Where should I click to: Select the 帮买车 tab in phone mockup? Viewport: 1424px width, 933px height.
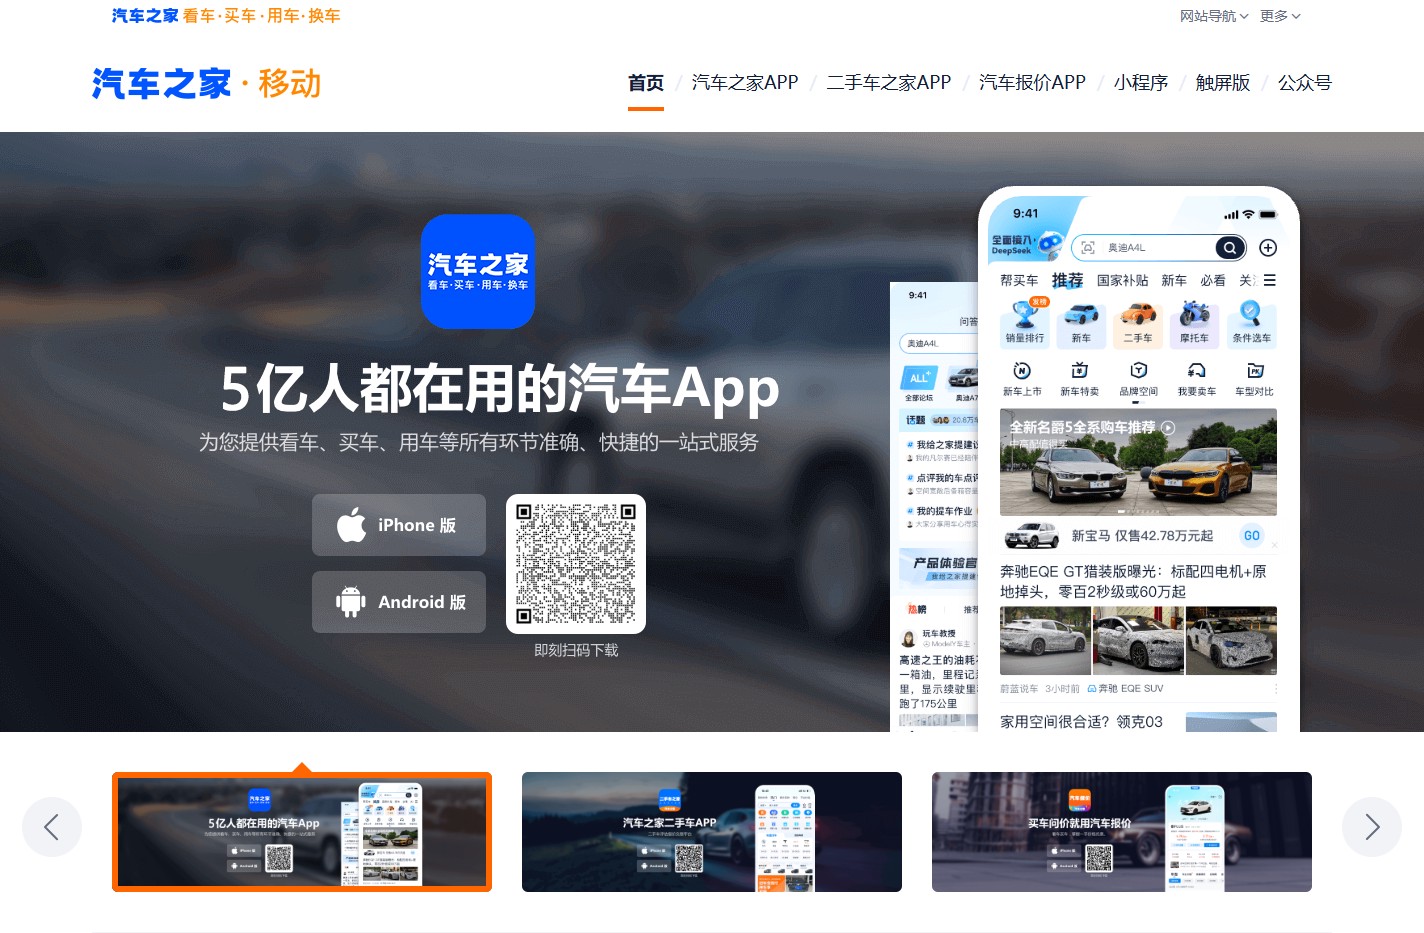click(x=1019, y=281)
